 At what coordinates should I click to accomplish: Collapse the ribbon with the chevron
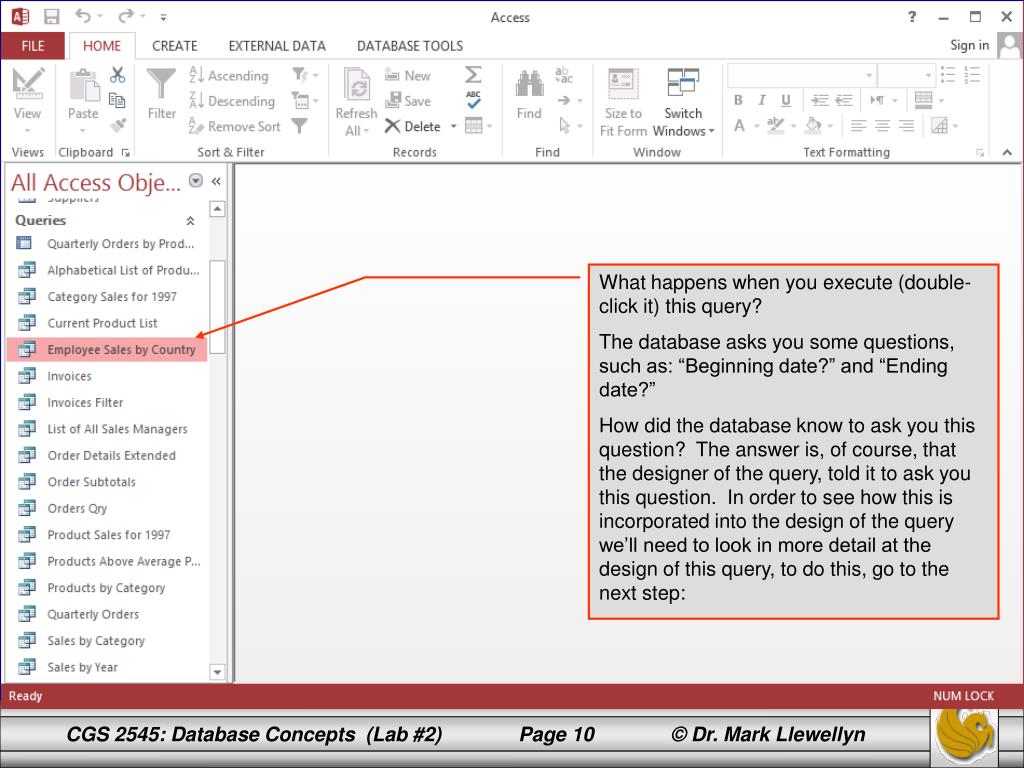pyautogui.click(x=1007, y=152)
